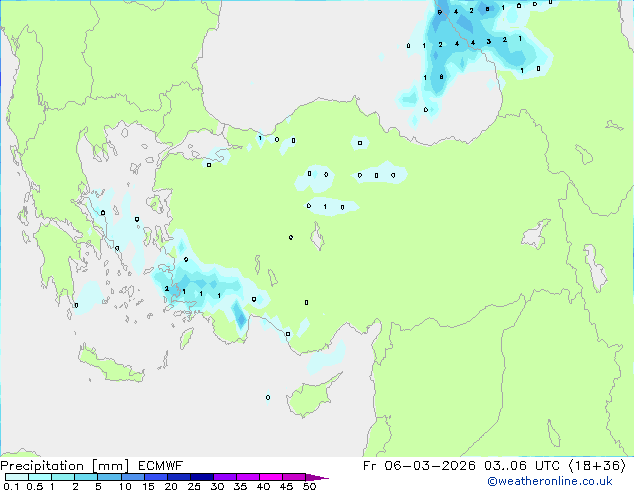This screenshot has width=634, height=490.
Task: Select the 5 mm legend color swatch
Action: click(x=109, y=477)
